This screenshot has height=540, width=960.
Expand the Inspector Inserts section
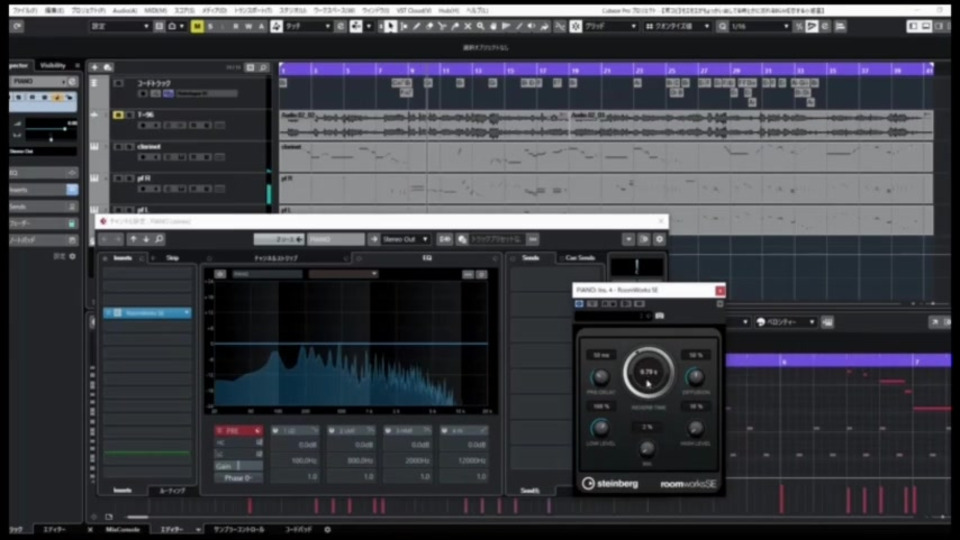coord(43,190)
